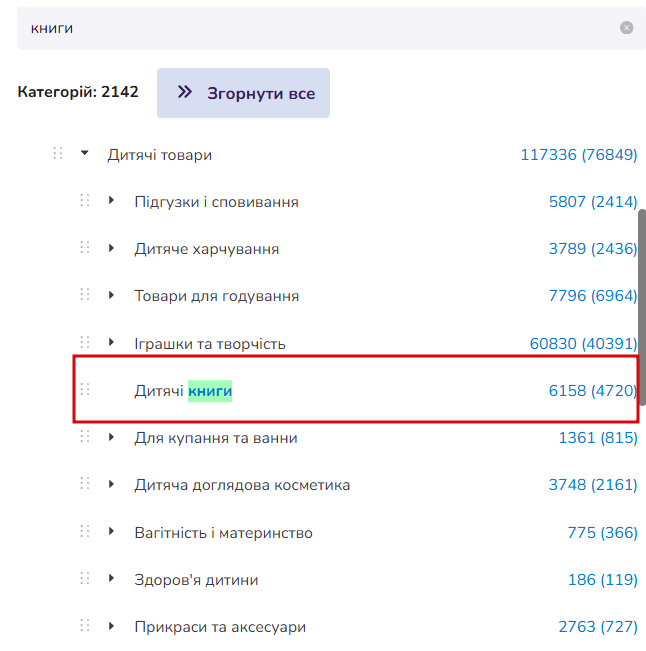Expand 'Вагітність і материнство' category
Screen dimensions: 646x651
tap(111, 531)
